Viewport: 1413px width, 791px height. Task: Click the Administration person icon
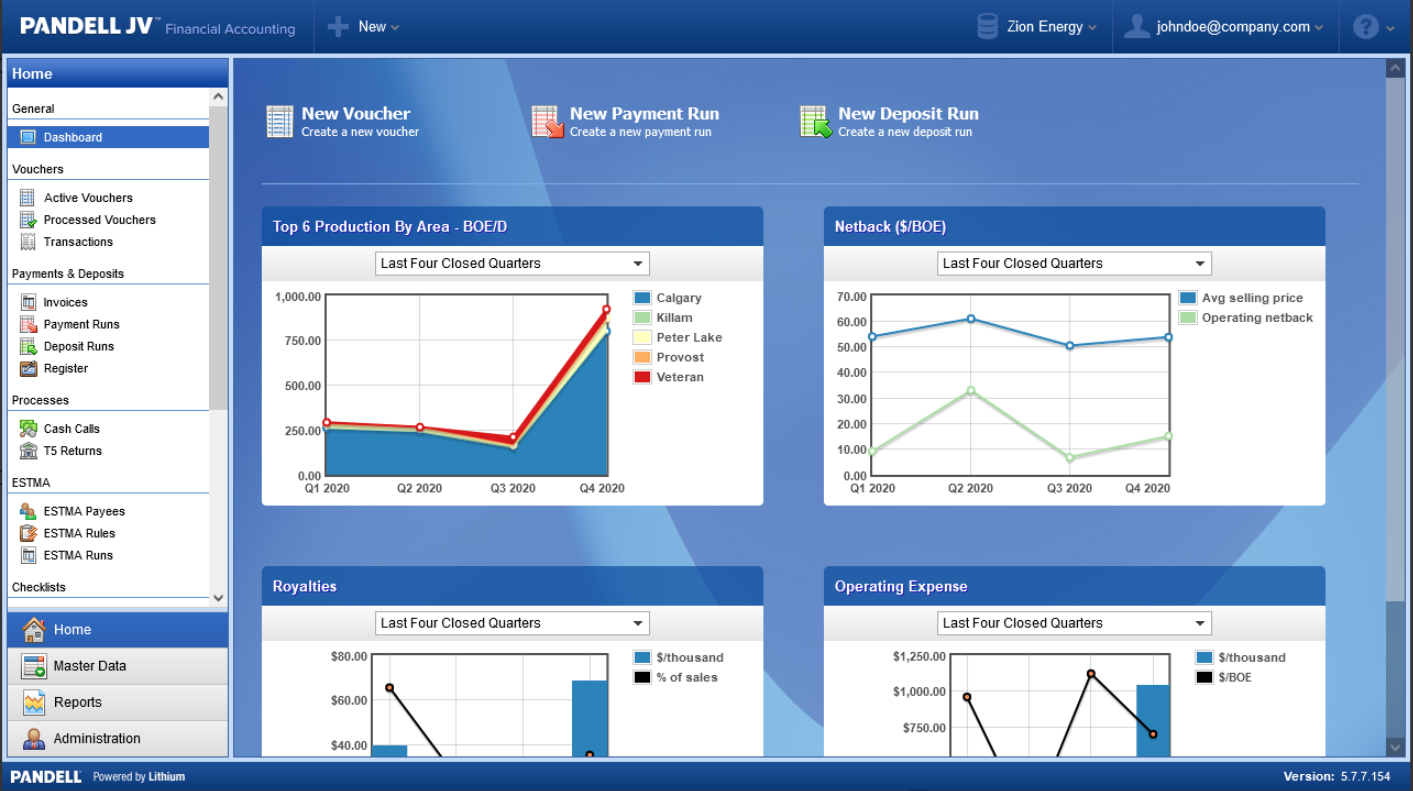[x=34, y=739]
